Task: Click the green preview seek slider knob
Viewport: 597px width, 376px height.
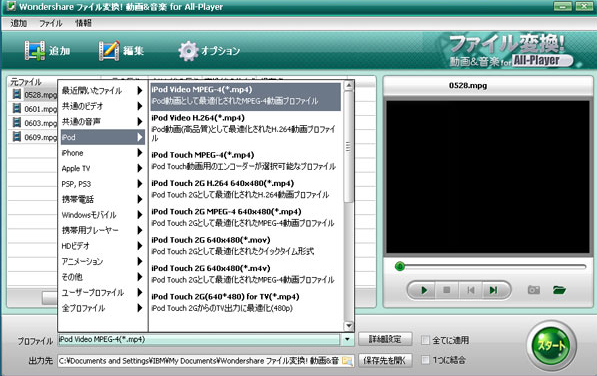Action: click(x=399, y=266)
